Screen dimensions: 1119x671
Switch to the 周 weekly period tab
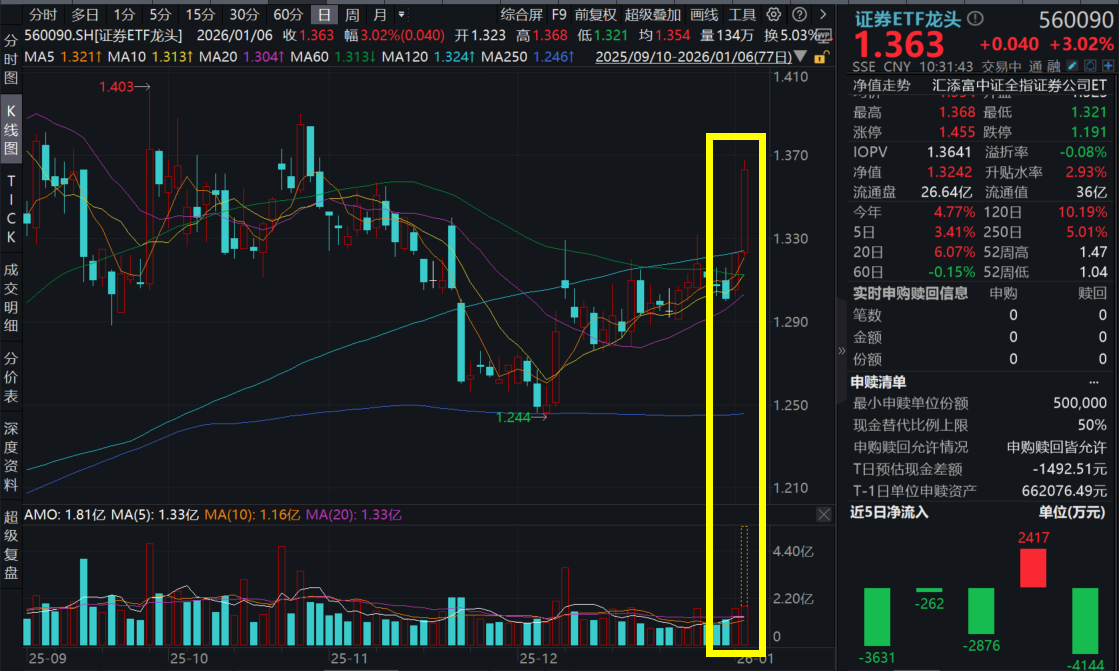(x=352, y=15)
